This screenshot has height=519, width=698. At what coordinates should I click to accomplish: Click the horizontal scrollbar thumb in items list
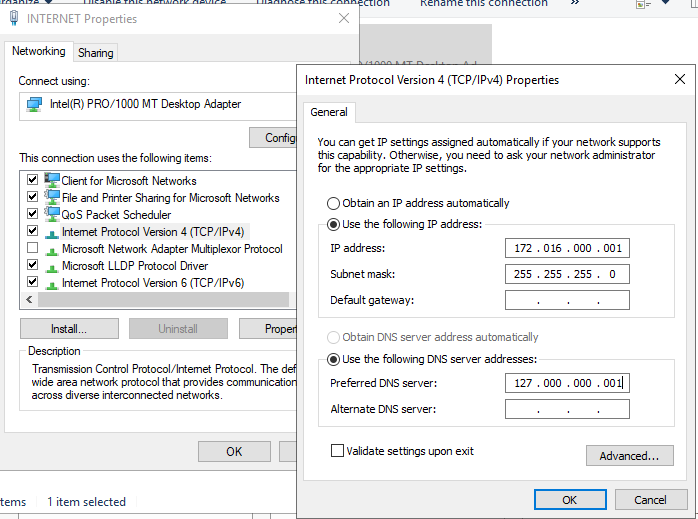coord(164,300)
